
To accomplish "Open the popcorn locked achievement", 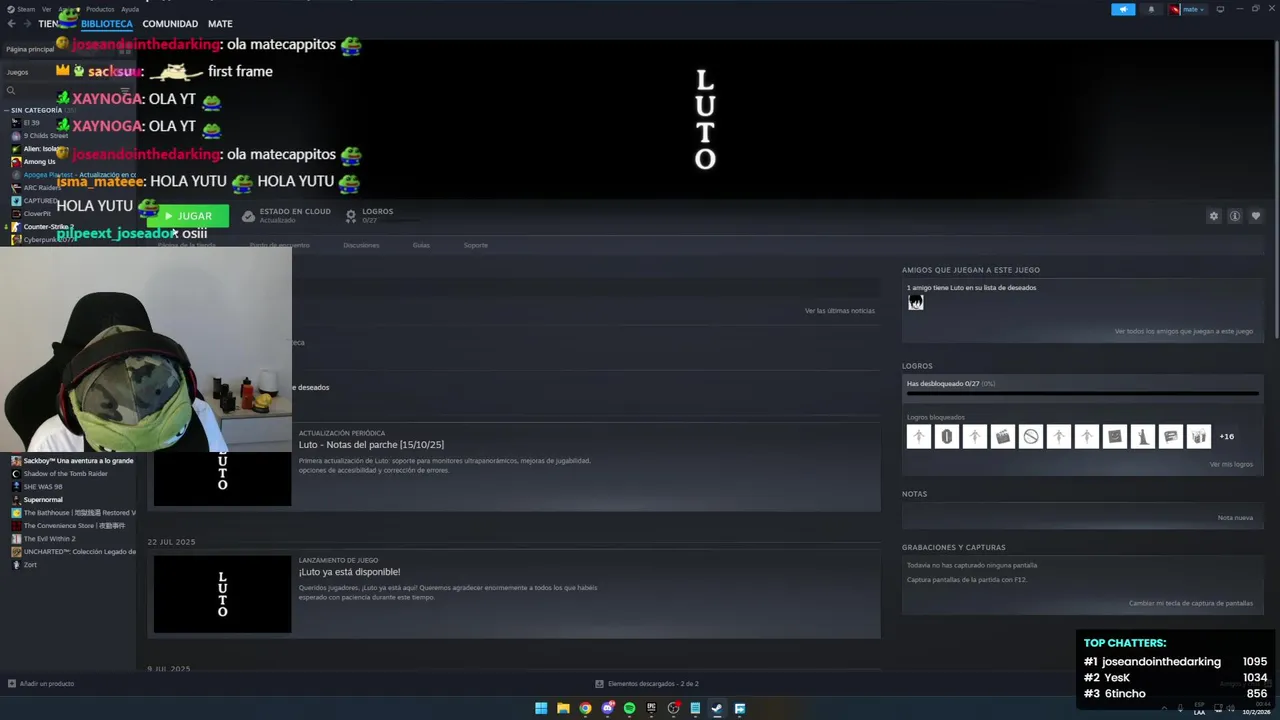I will (1199, 436).
